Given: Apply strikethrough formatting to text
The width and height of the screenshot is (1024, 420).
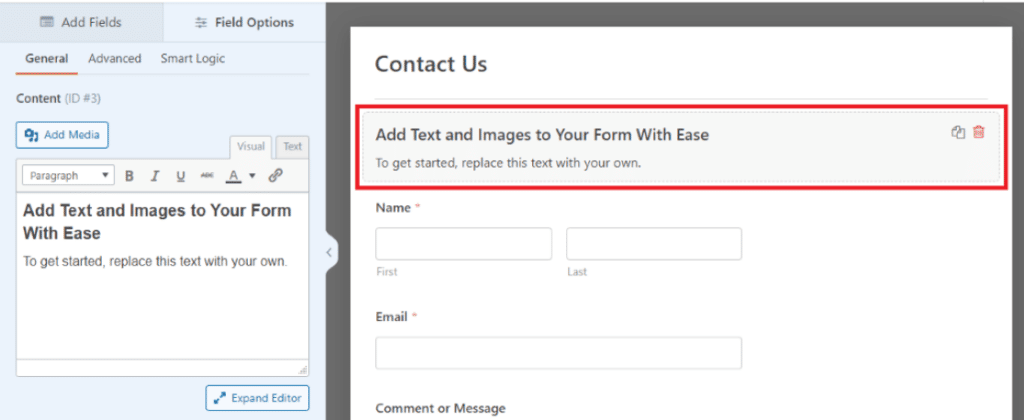Looking at the screenshot, I should click(207, 175).
